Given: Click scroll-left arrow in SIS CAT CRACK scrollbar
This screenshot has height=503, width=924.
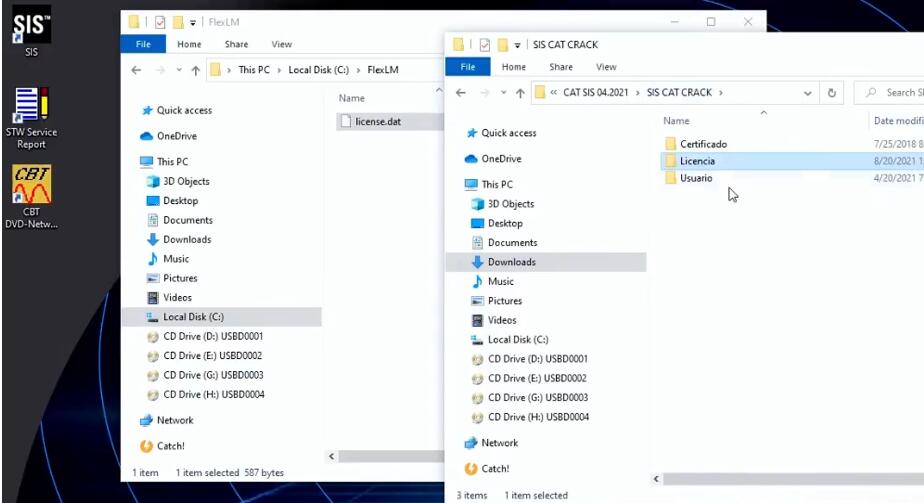Looking at the screenshot, I should click(x=656, y=479).
